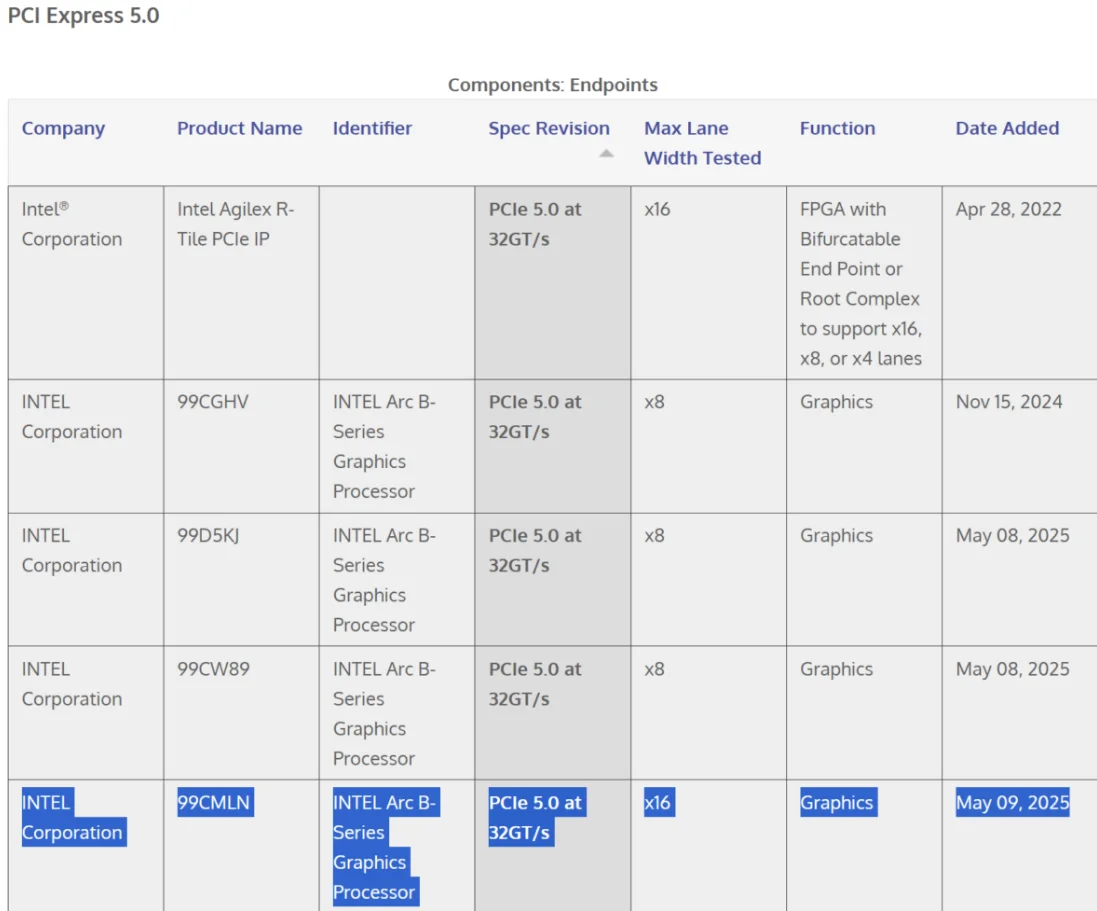Click Graphics function in 99D5KJ row
Image resolution: width=1097 pixels, height=911 pixels.
click(836, 535)
